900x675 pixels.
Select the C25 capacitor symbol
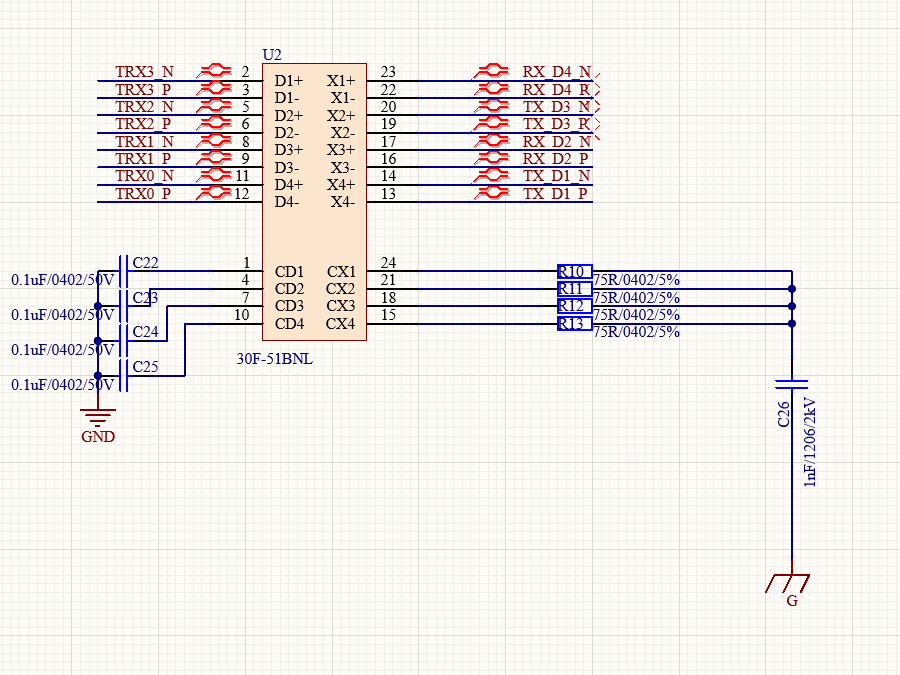[122, 376]
